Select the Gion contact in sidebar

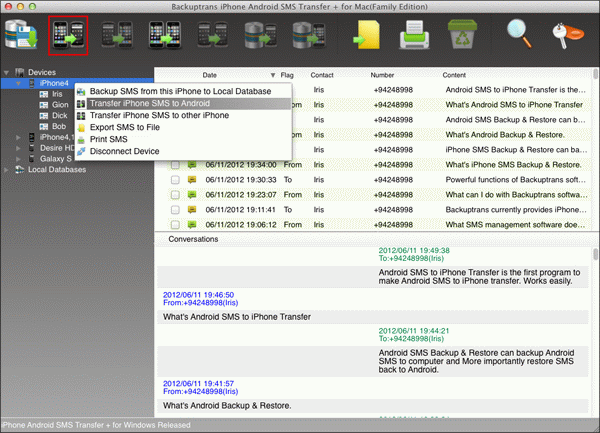pyautogui.click(x=60, y=105)
